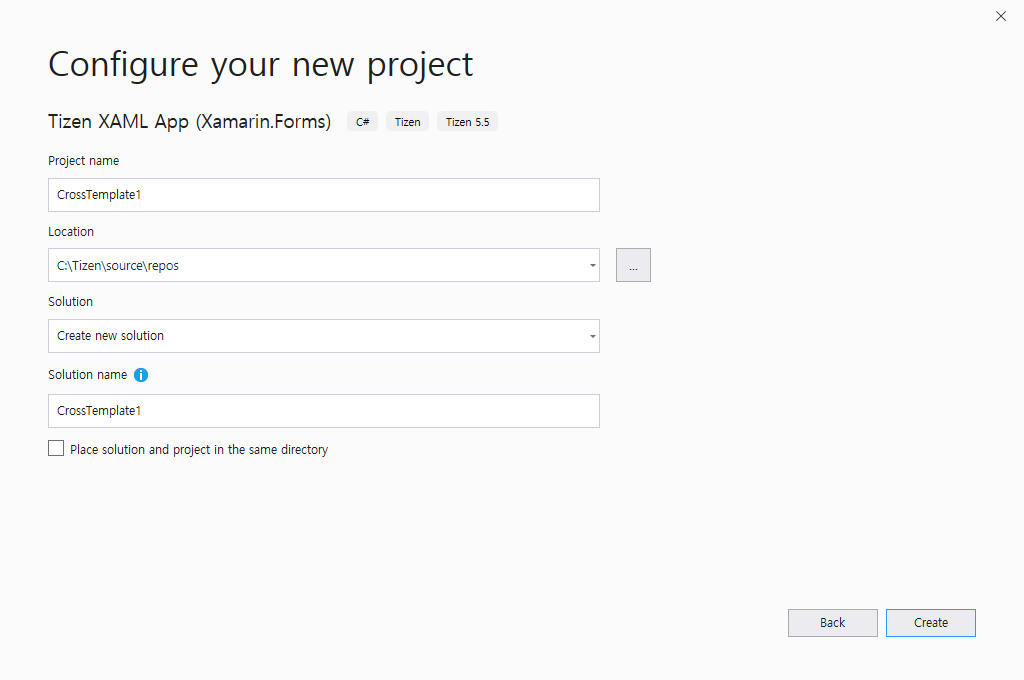
Task: Click the 'Solution name' label text
Action: coord(87,375)
